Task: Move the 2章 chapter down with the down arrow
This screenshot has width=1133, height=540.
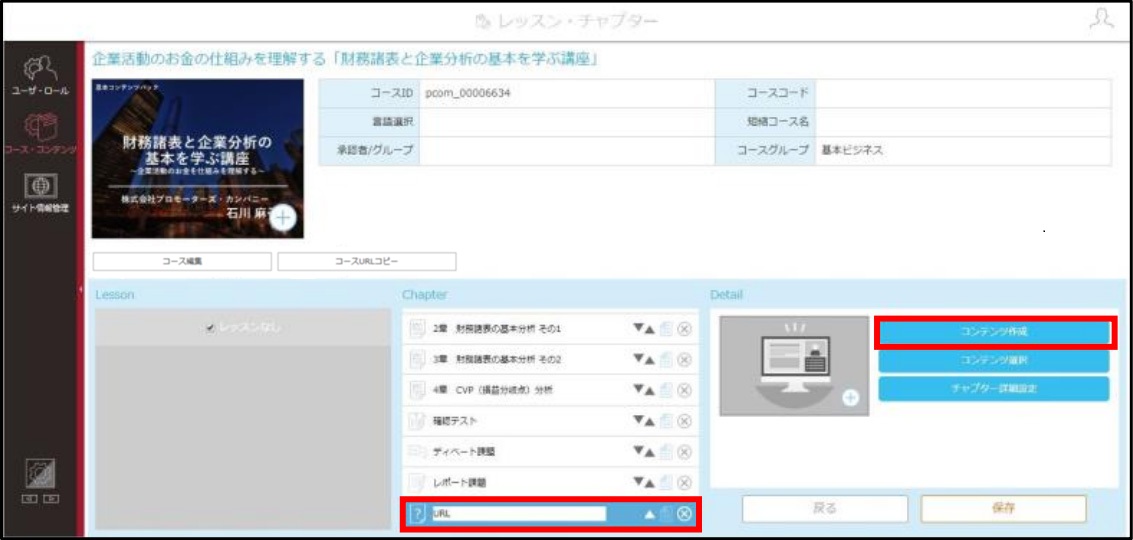Action: 638,329
